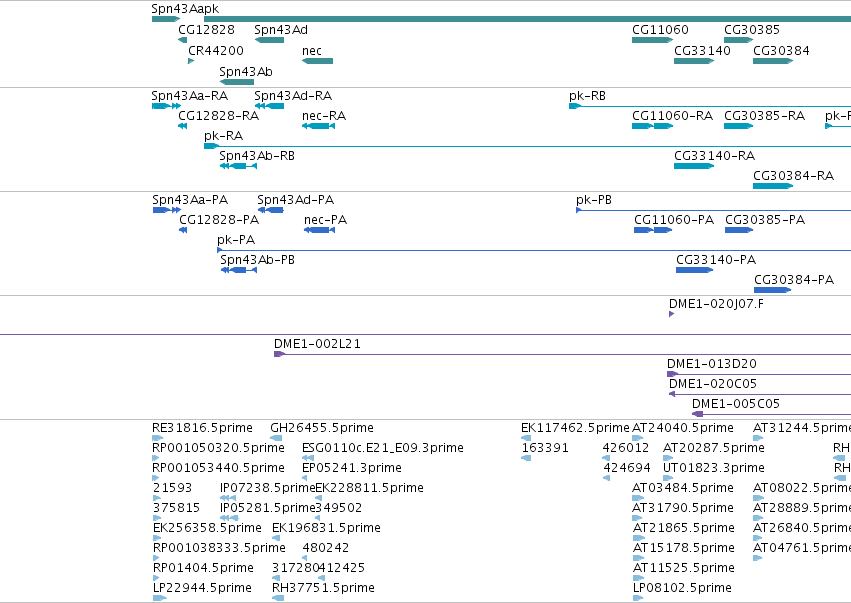Click the pk-PA protein label
The image size is (851, 603).
click(236, 240)
